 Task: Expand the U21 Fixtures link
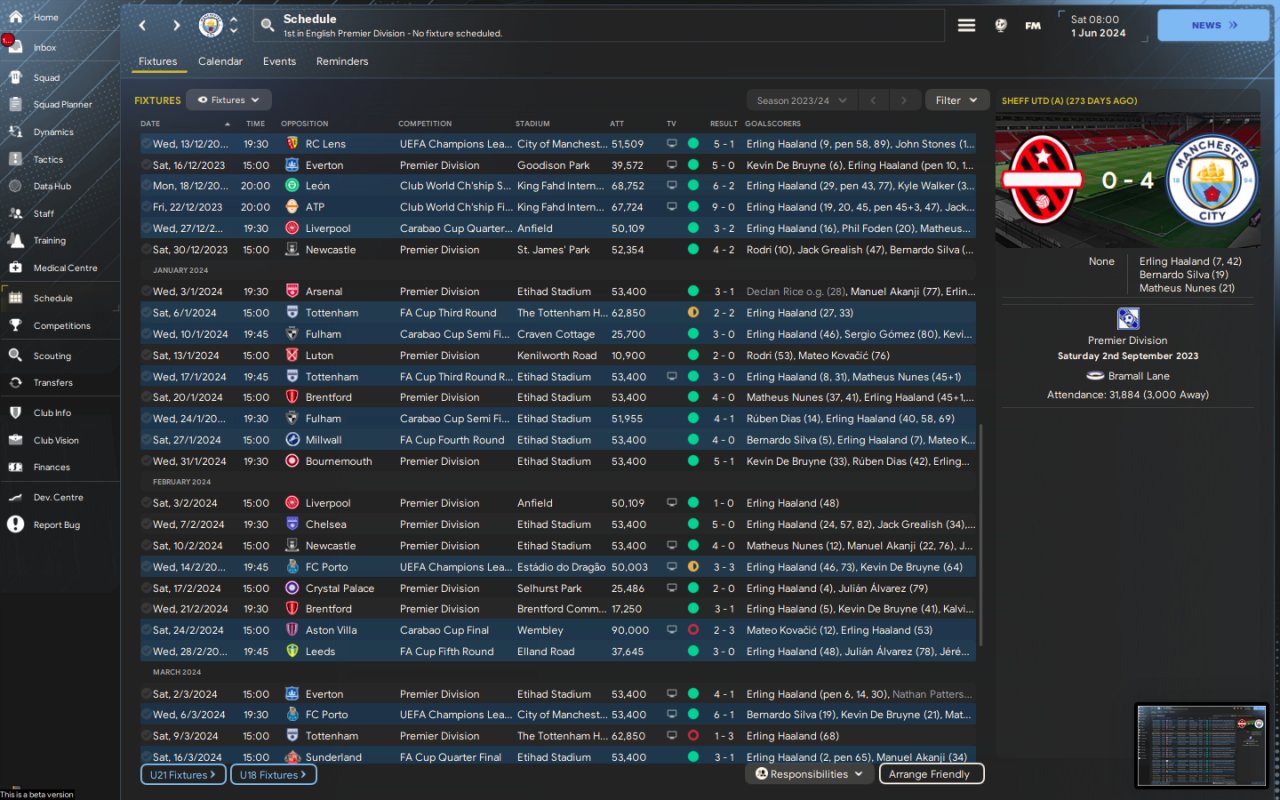(x=184, y=774)
